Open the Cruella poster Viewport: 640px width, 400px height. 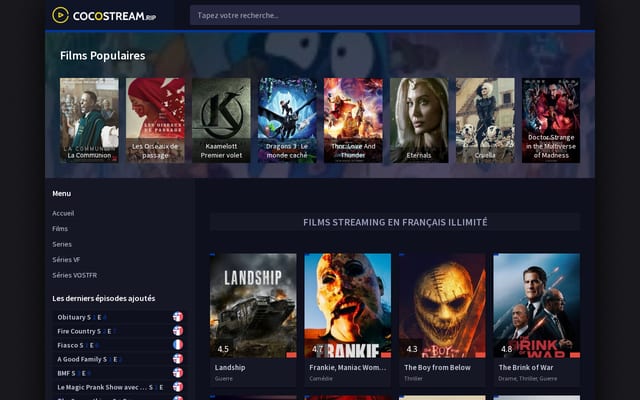coord(485,120)
